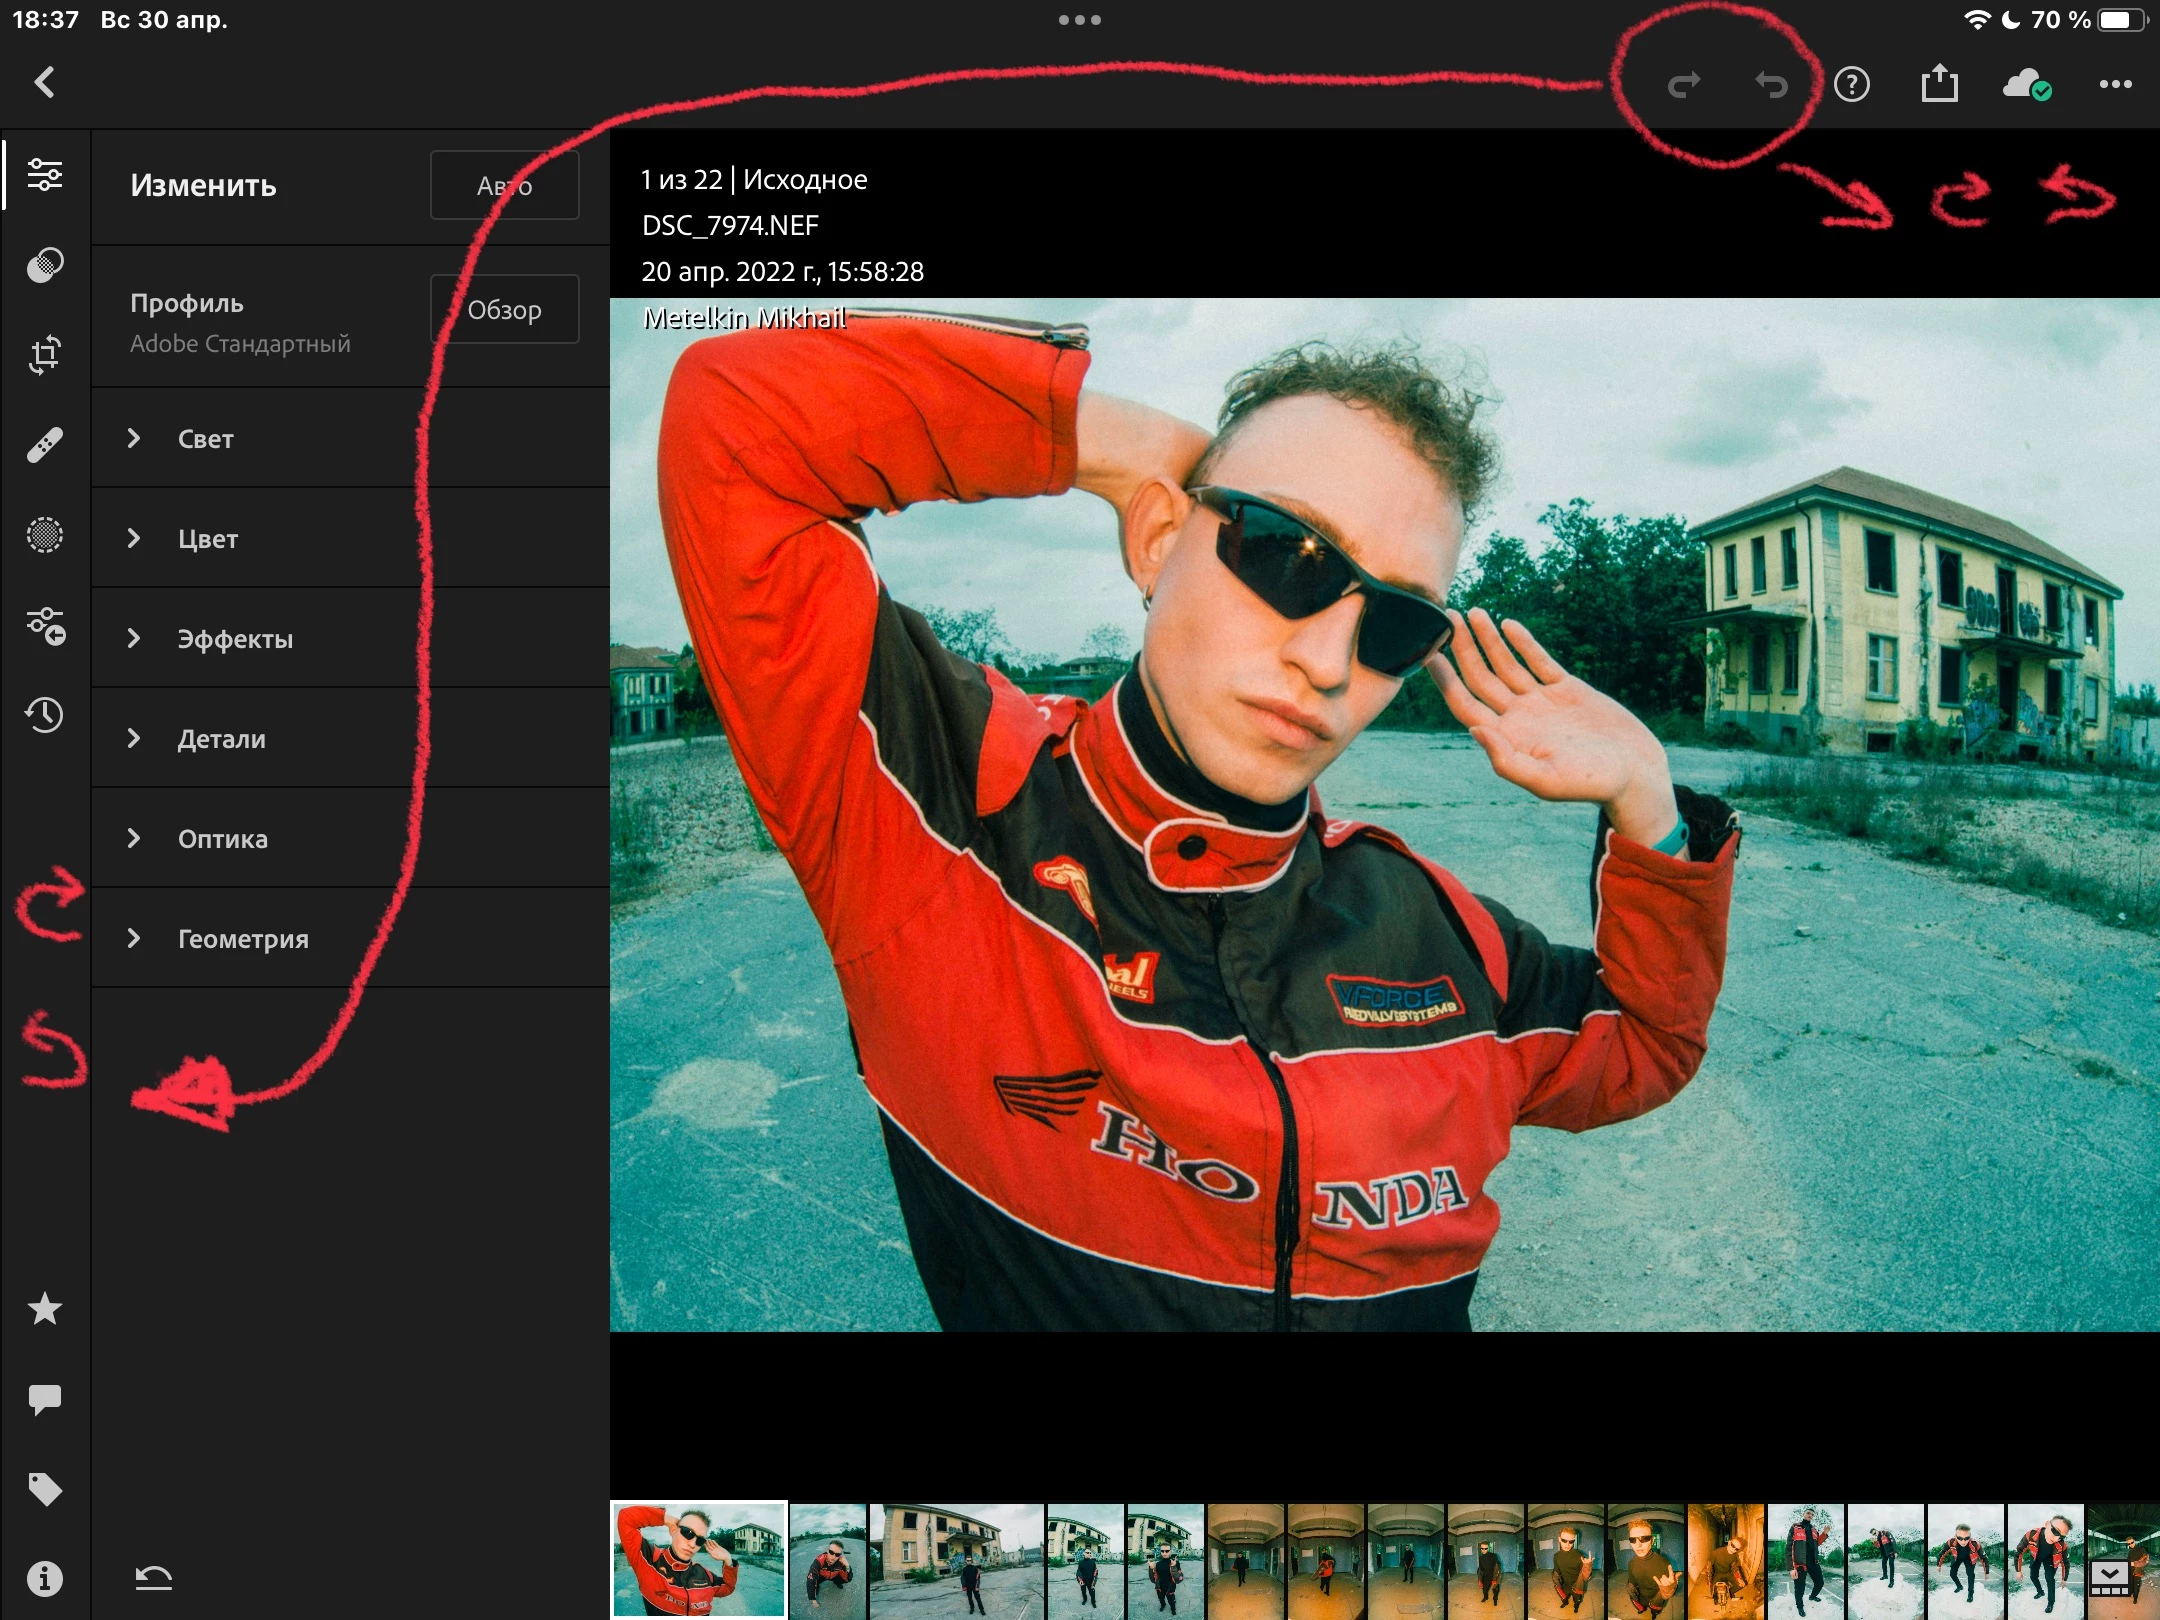Open the three-dot more menu
This screenshot has height=1620, width=2160.
tap(2115, 84)
